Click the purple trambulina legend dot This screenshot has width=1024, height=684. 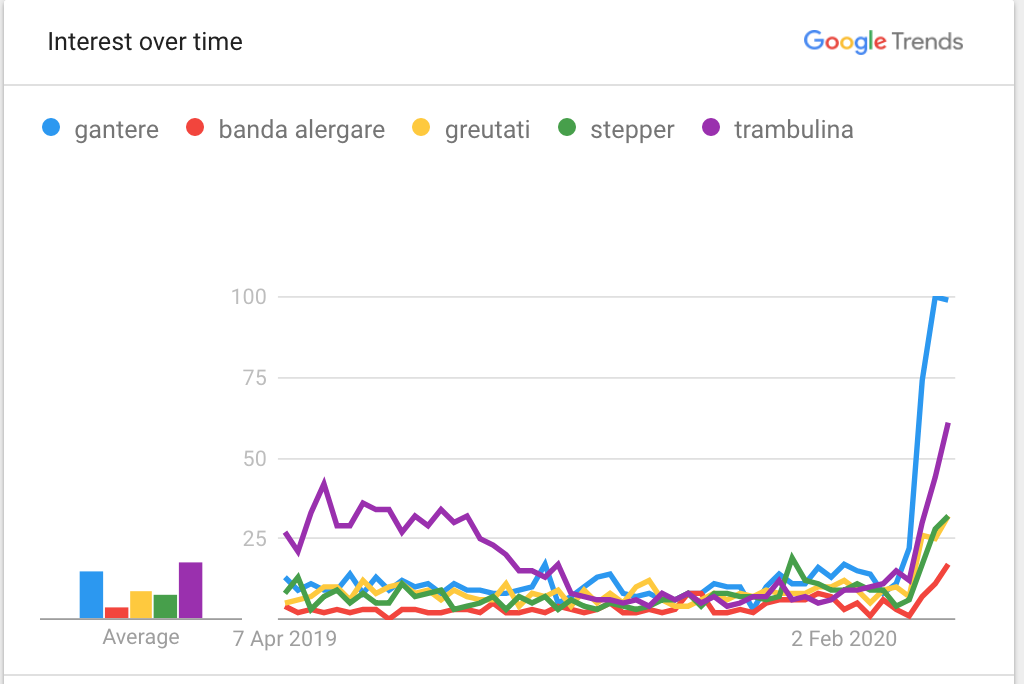[711, 127]
